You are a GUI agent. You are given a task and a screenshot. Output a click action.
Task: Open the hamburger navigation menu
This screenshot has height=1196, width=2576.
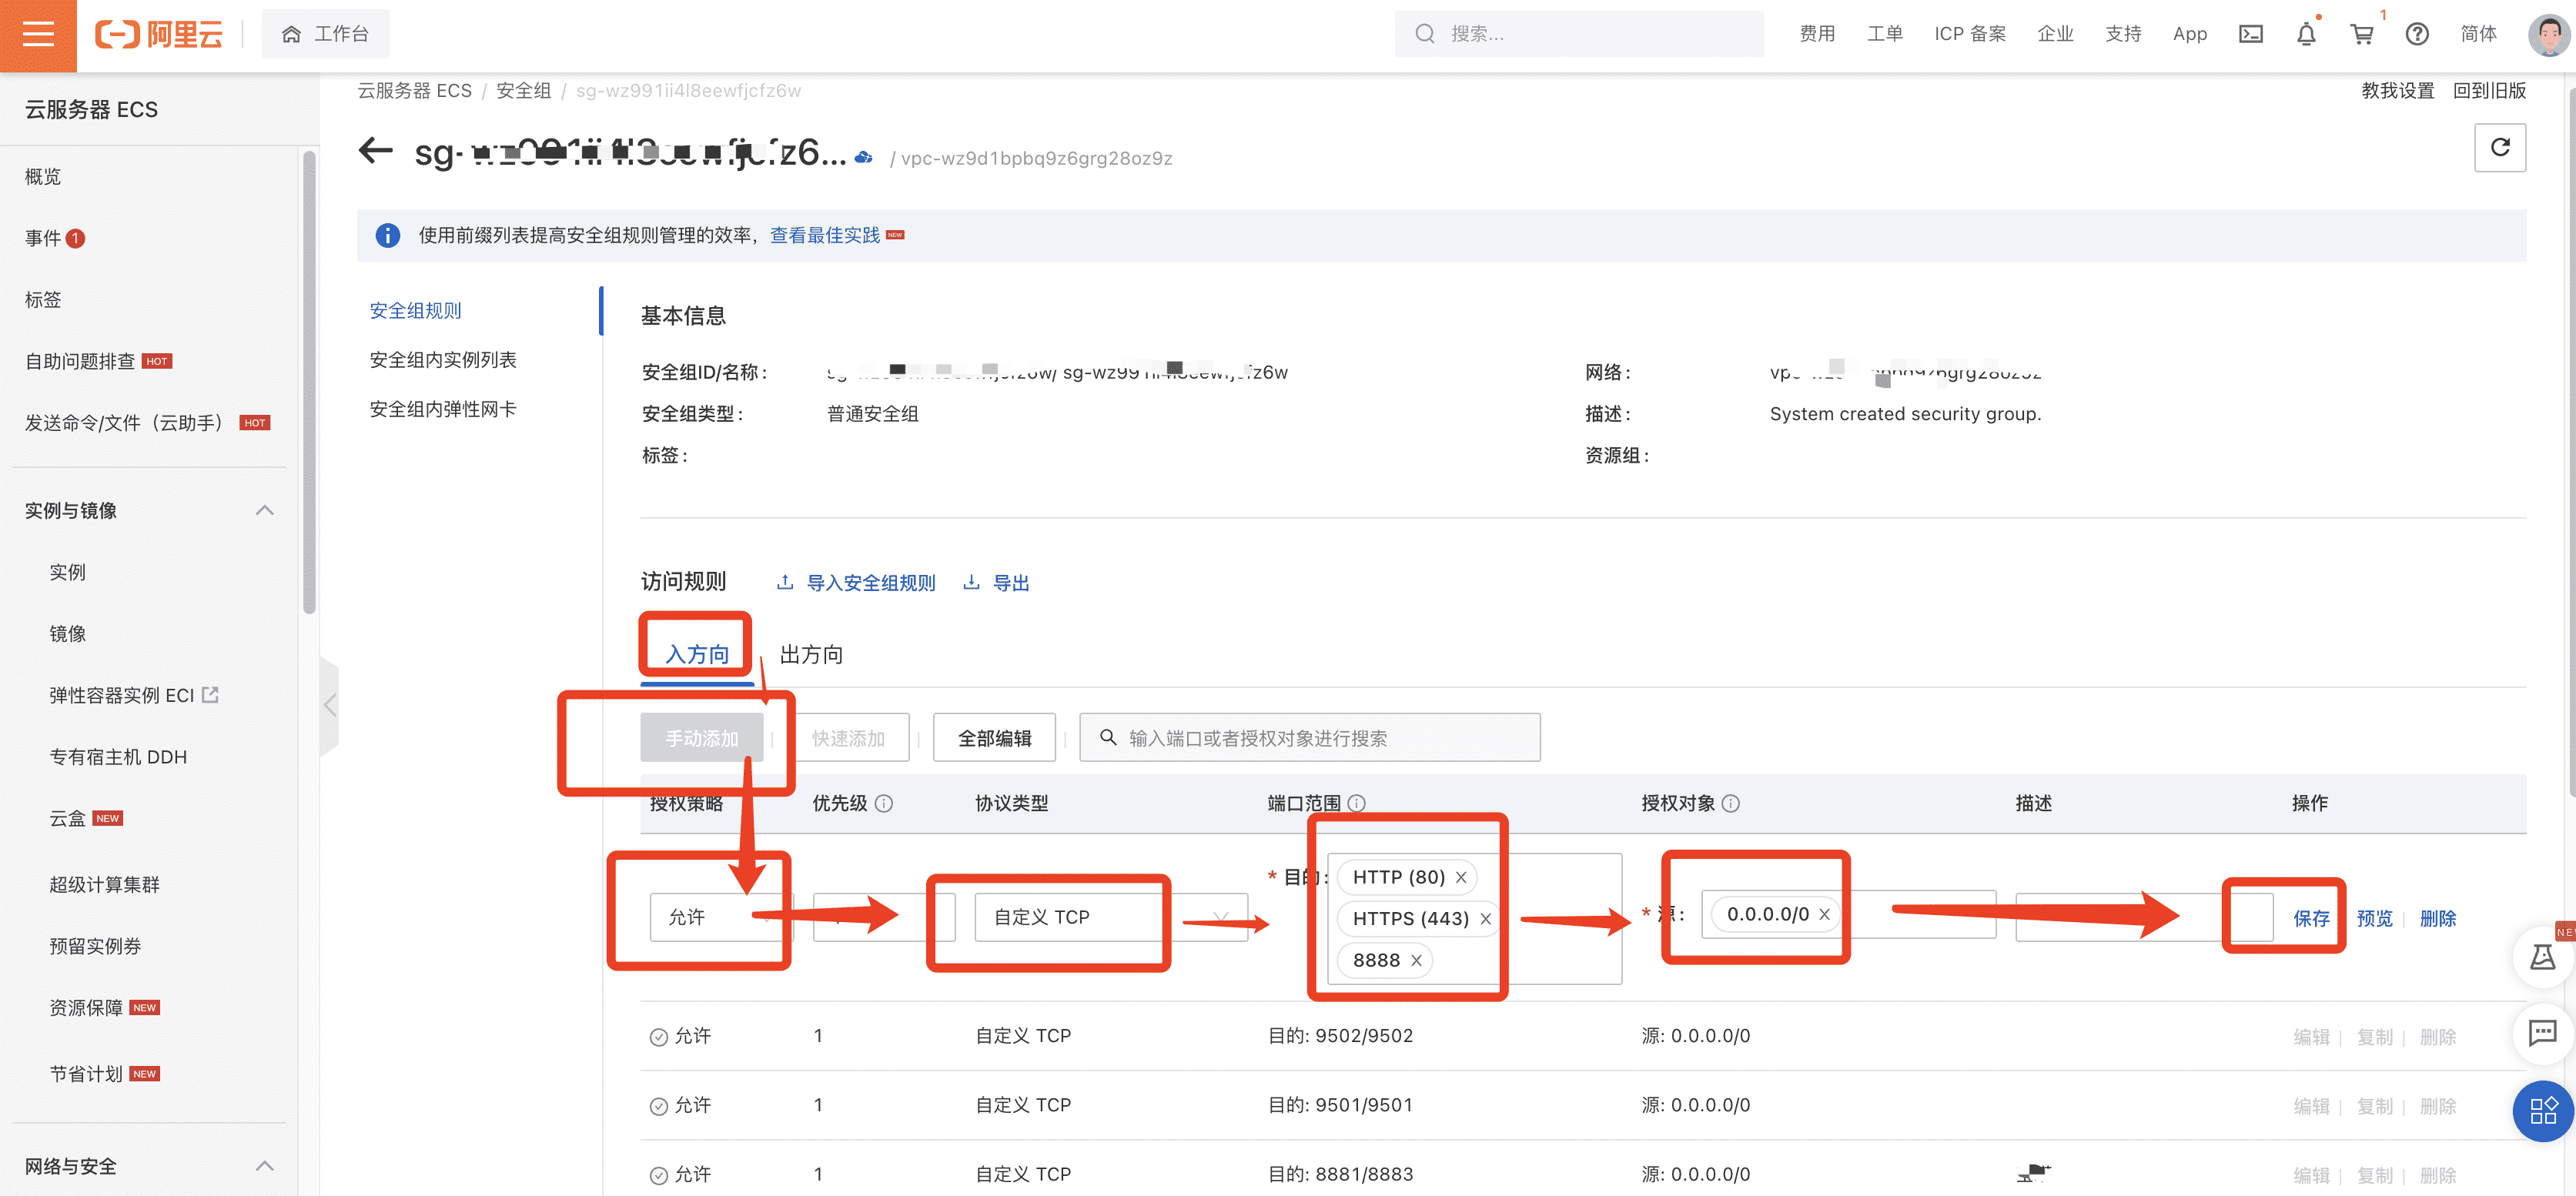tap(38, 34)
